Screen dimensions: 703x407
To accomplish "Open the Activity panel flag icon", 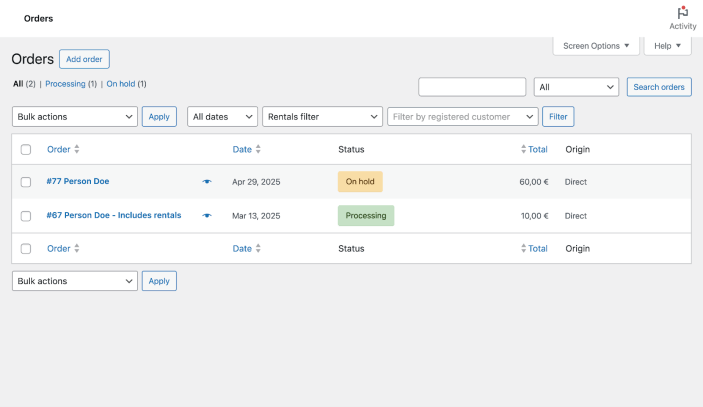I will (683, 13).
